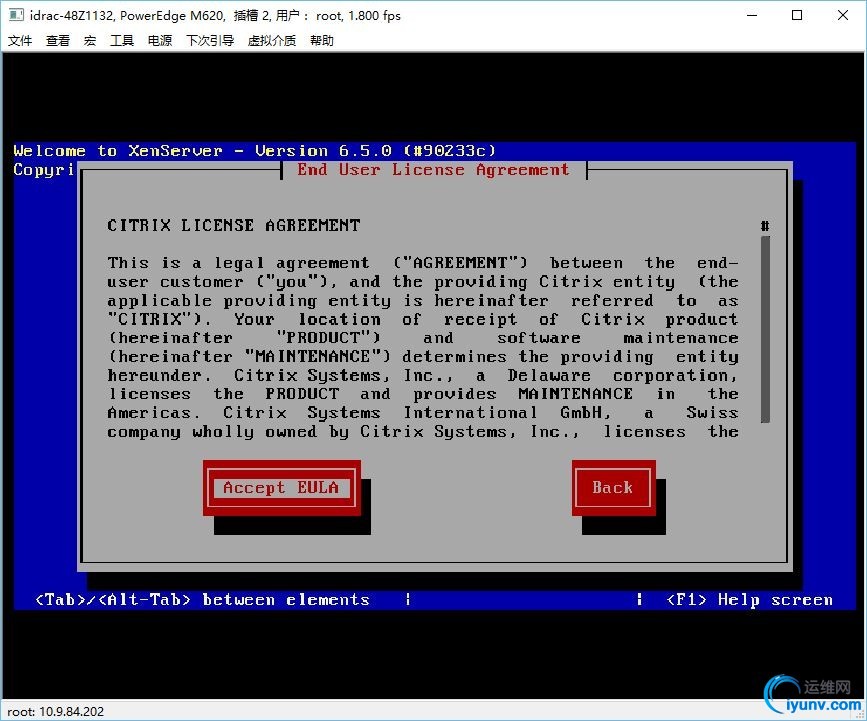Click the 'End User License Agreement' dialog title
Image resolution: width=867 pixels, height=721 pixels.
pyautogui.click(x=433, y=169)
